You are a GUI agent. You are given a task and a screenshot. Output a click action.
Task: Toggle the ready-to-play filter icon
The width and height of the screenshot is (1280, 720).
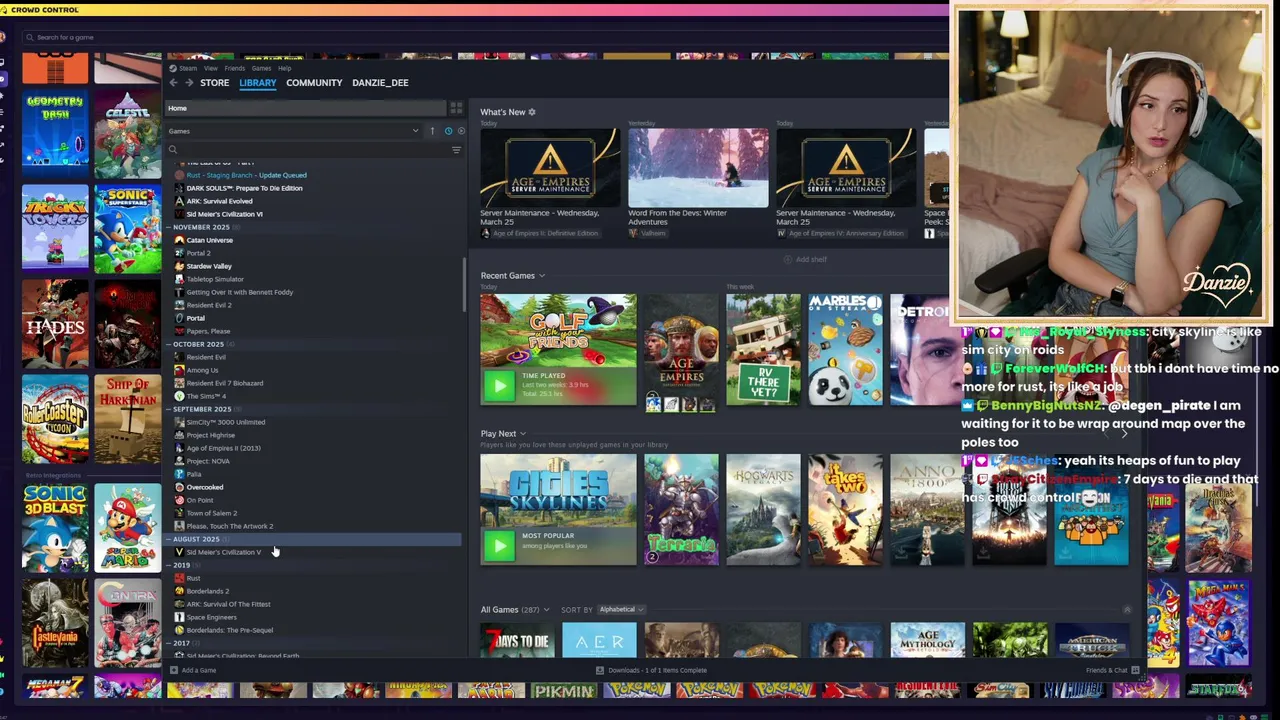point(459,131)
